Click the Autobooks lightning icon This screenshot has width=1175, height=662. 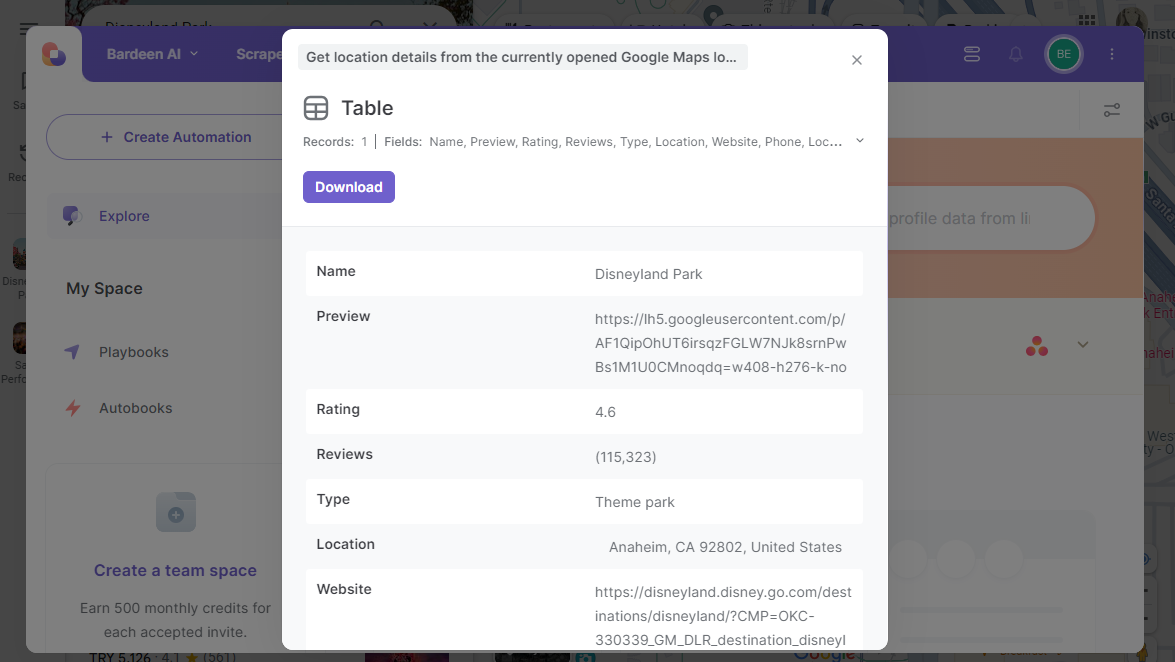73,408
